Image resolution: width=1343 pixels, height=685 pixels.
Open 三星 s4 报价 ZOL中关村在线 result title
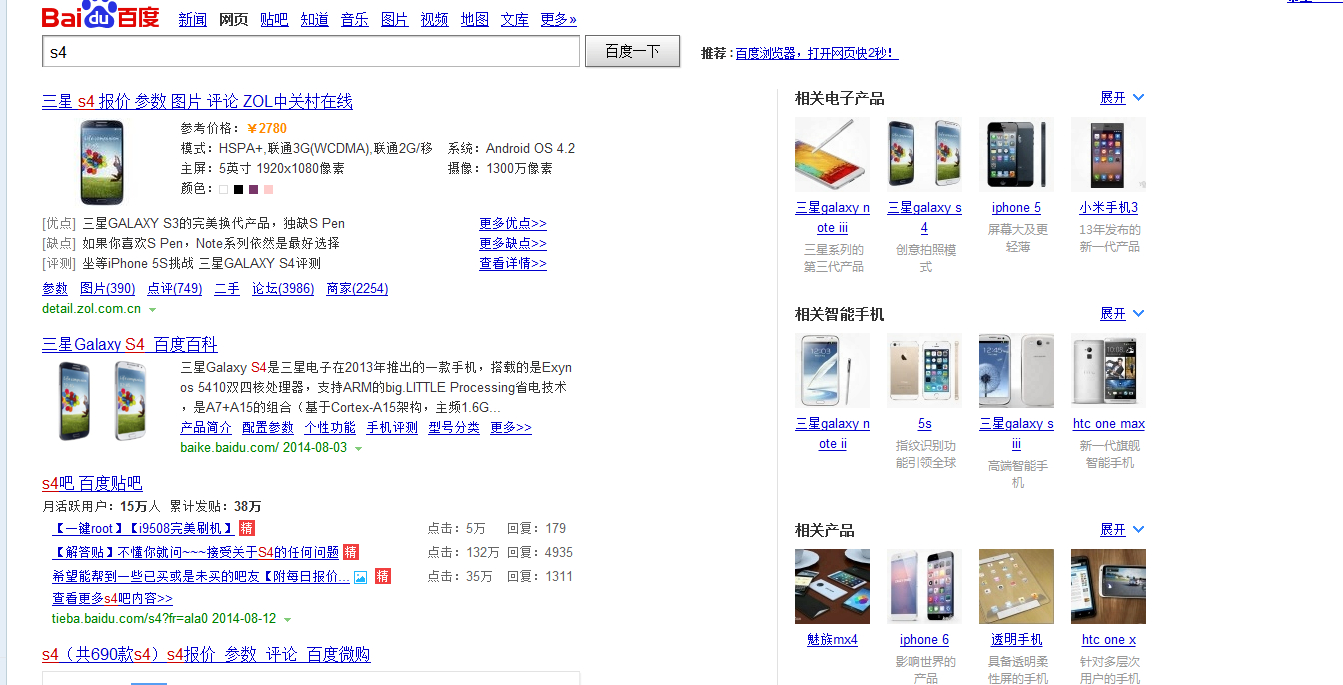point(197,101)
